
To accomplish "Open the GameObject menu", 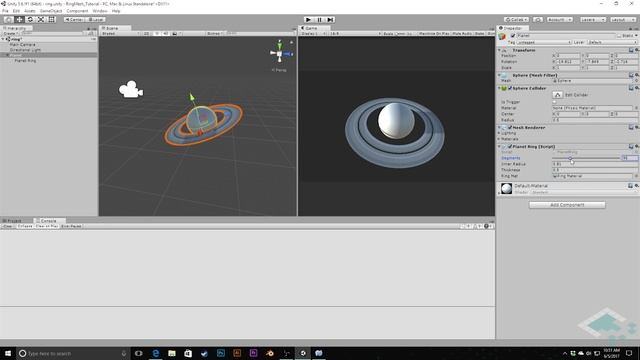I will click(51, 11).
